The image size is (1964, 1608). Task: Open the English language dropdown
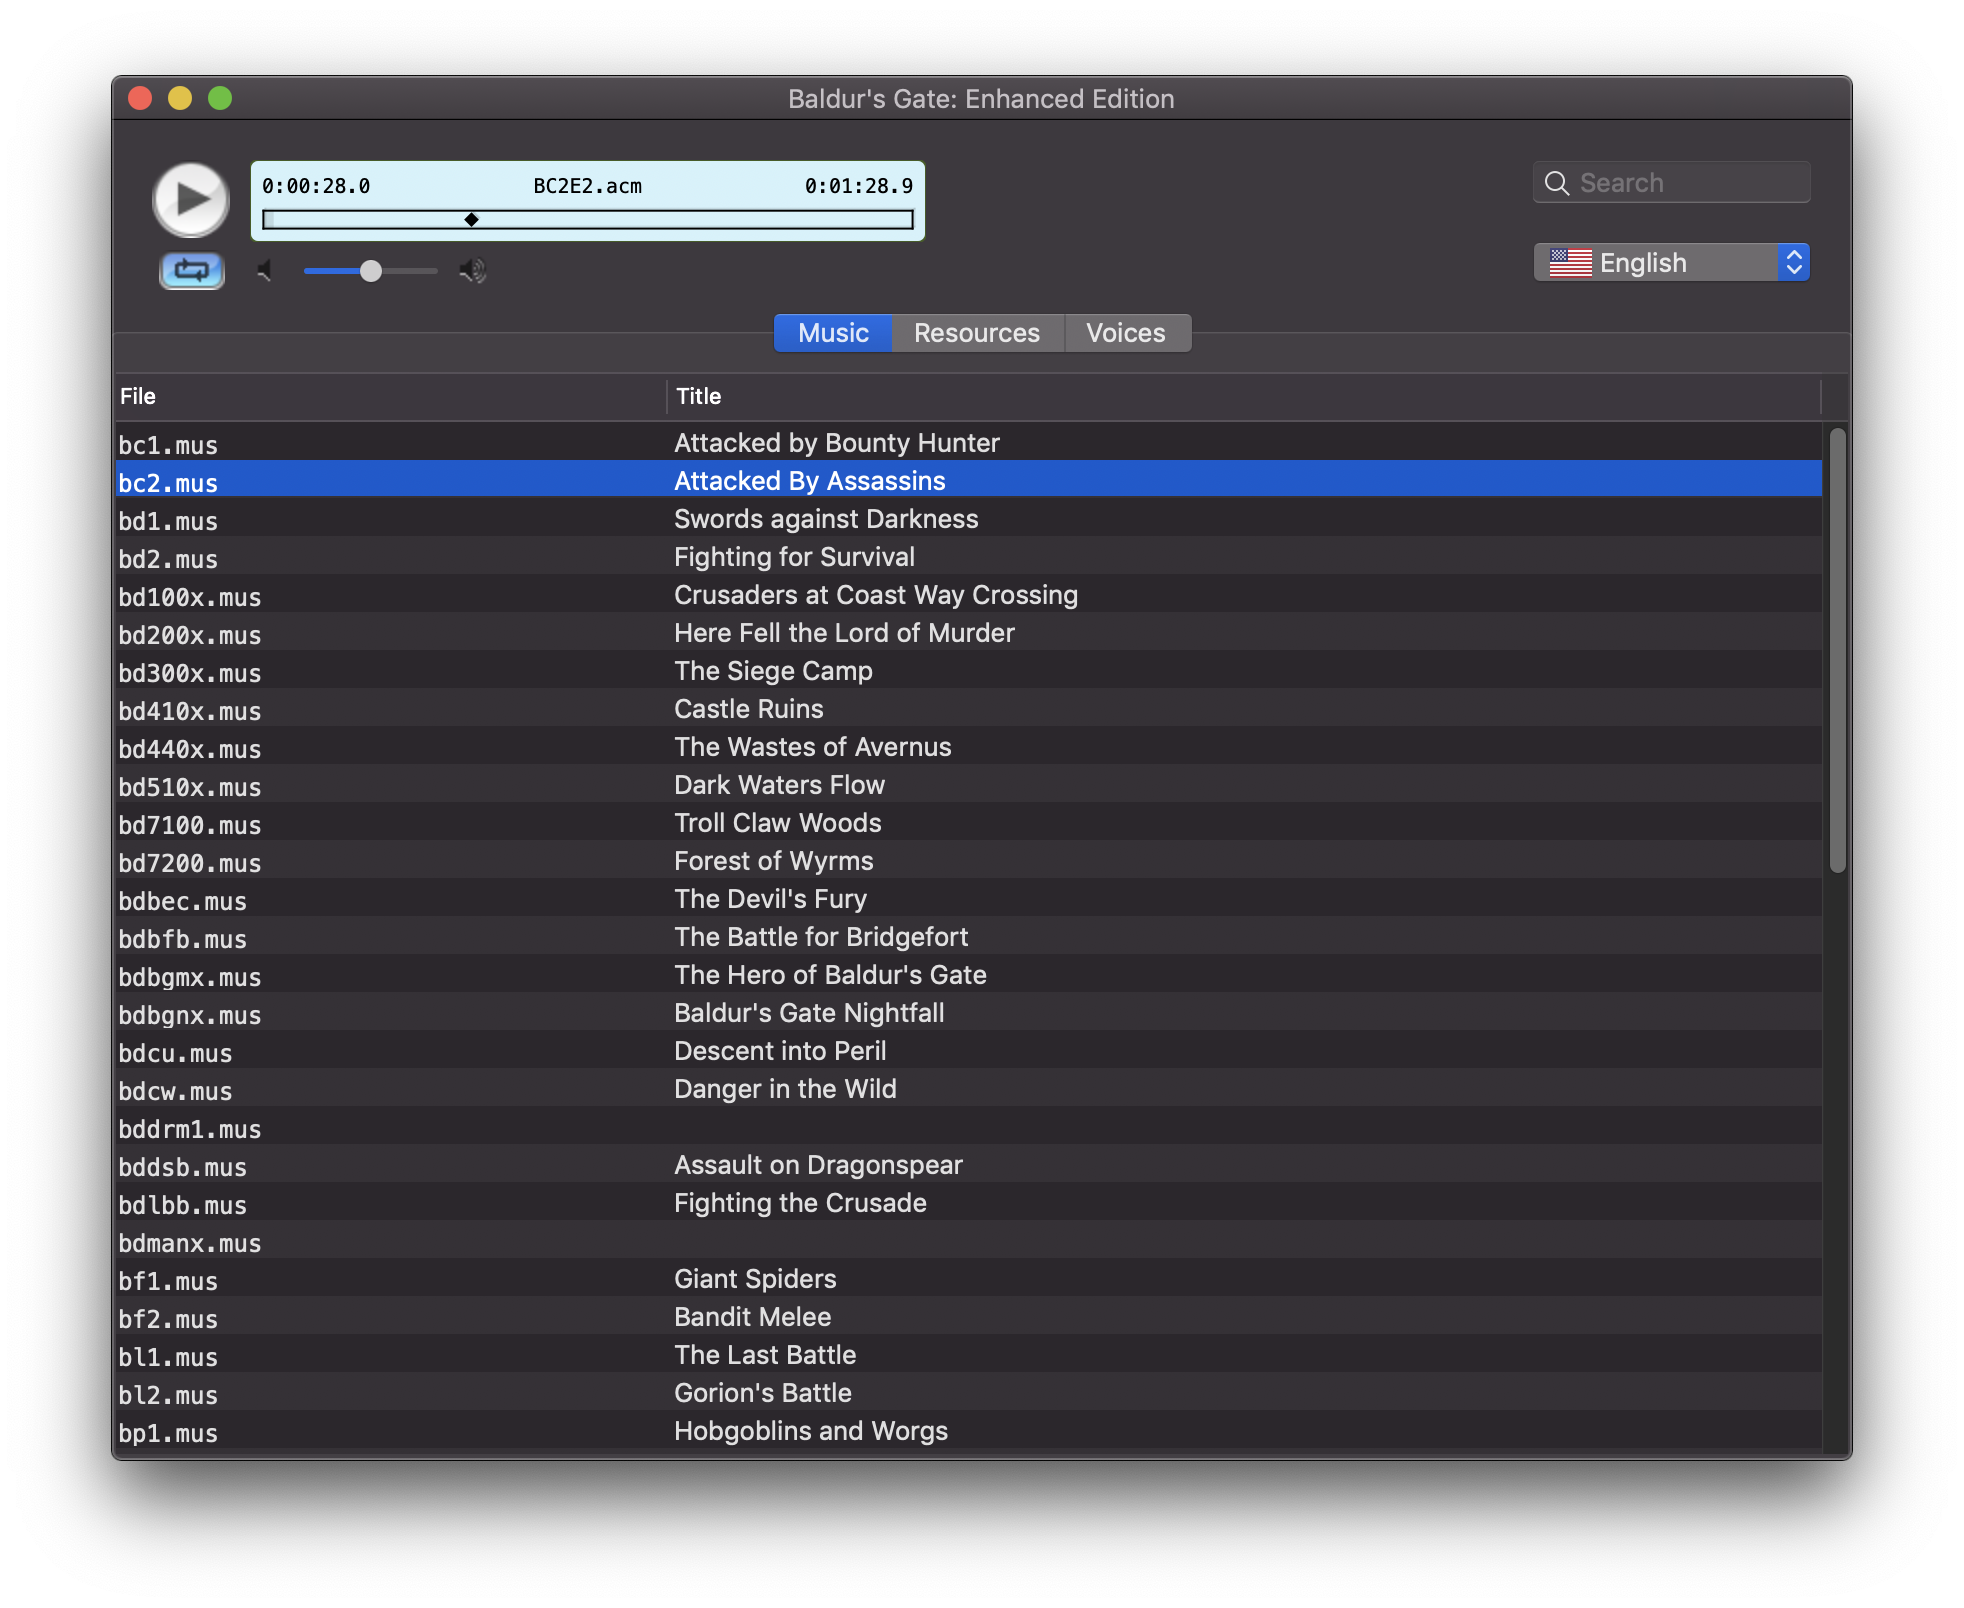(x=1671, y=263)
